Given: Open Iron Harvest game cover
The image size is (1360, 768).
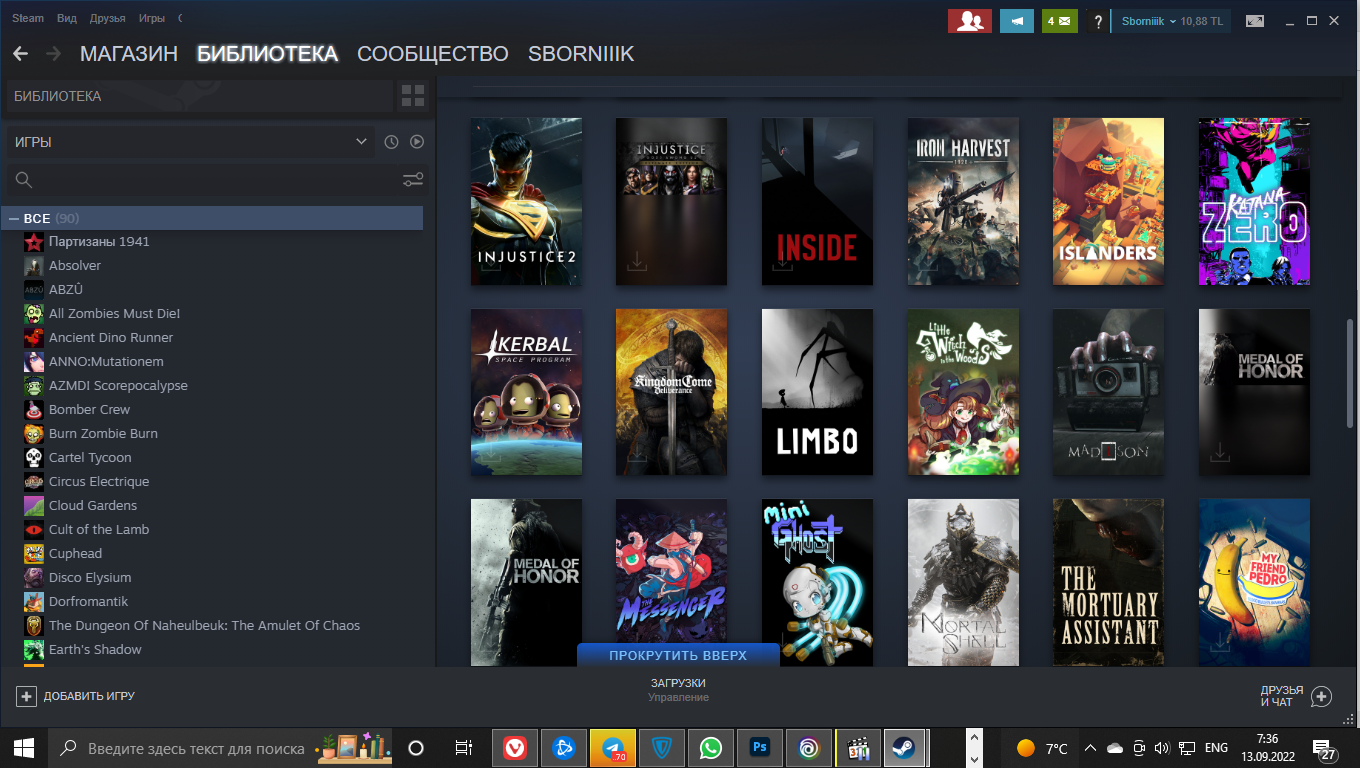Looking at the screenshot, I should (x=963, y=201).
